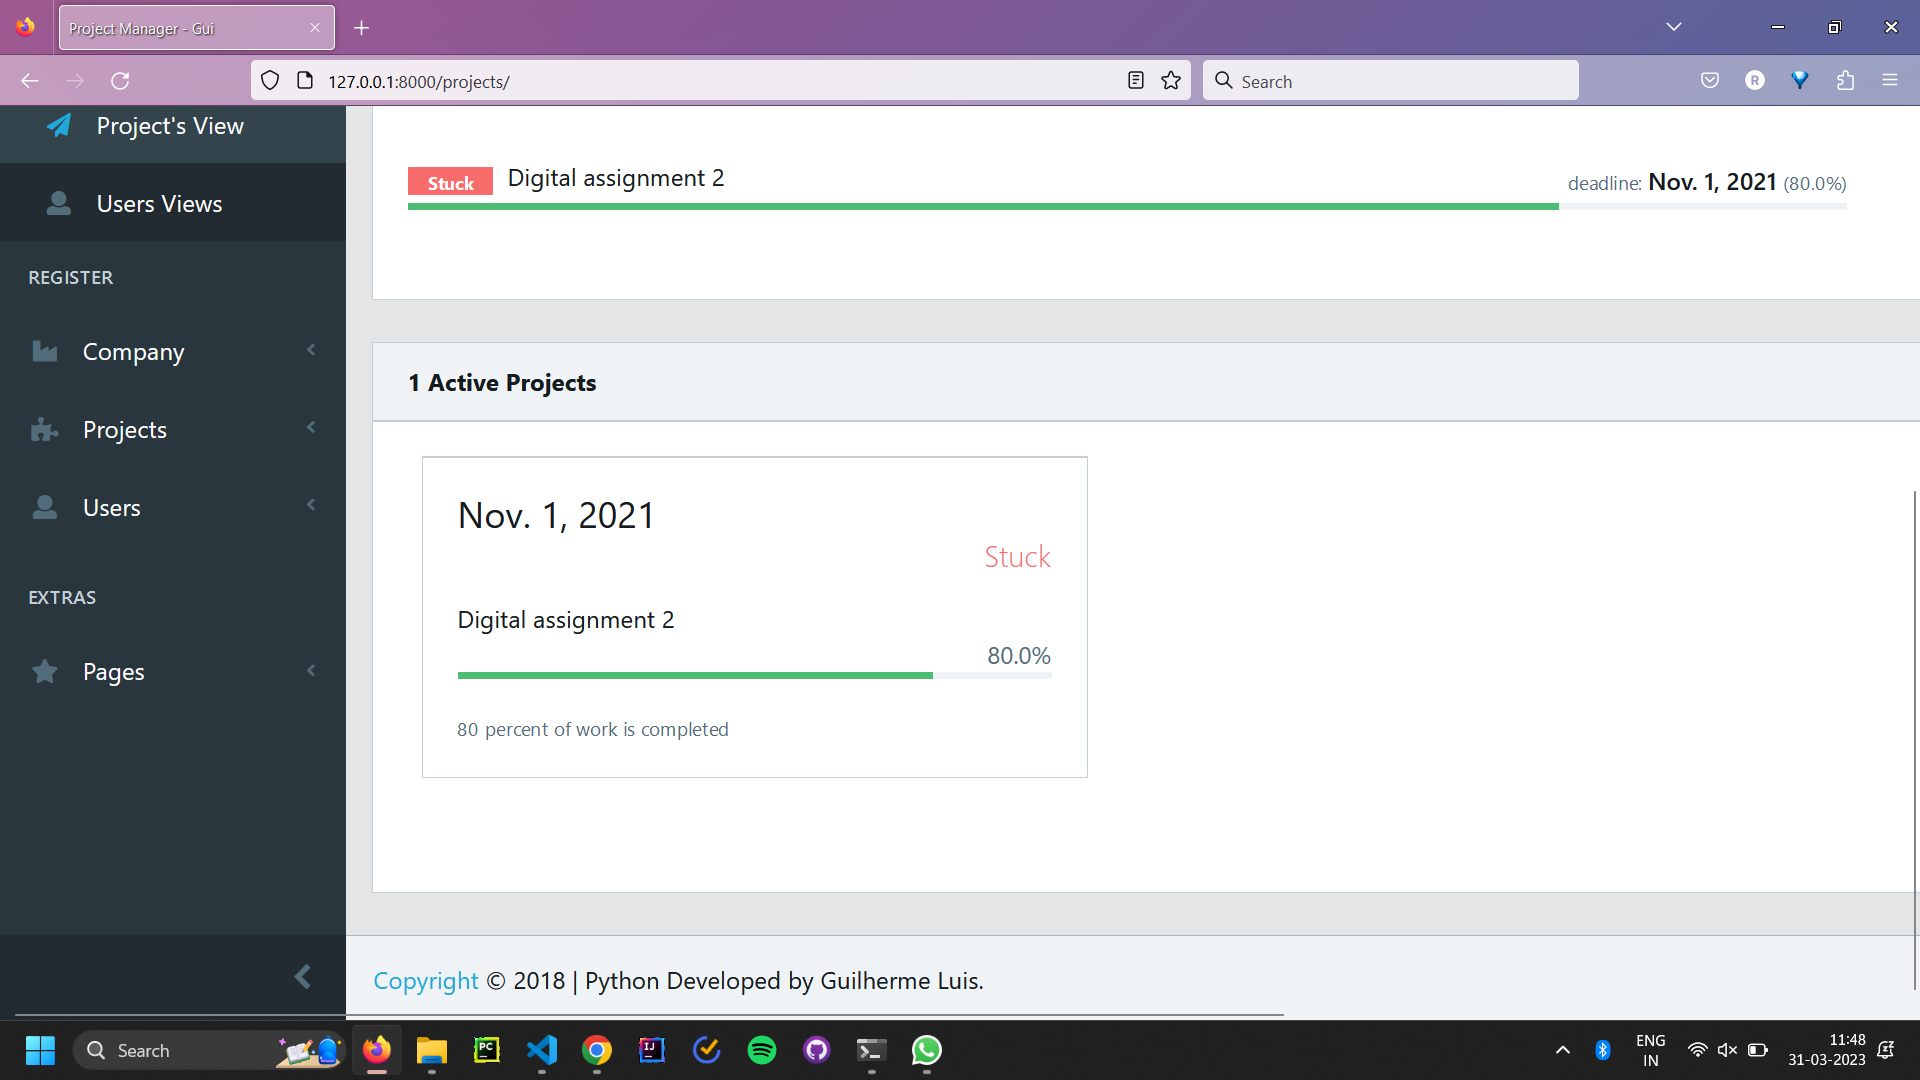Click the Company chart icon in sidebar
This screenshot has height=1080, width=1920.
(x=44, y=352)
